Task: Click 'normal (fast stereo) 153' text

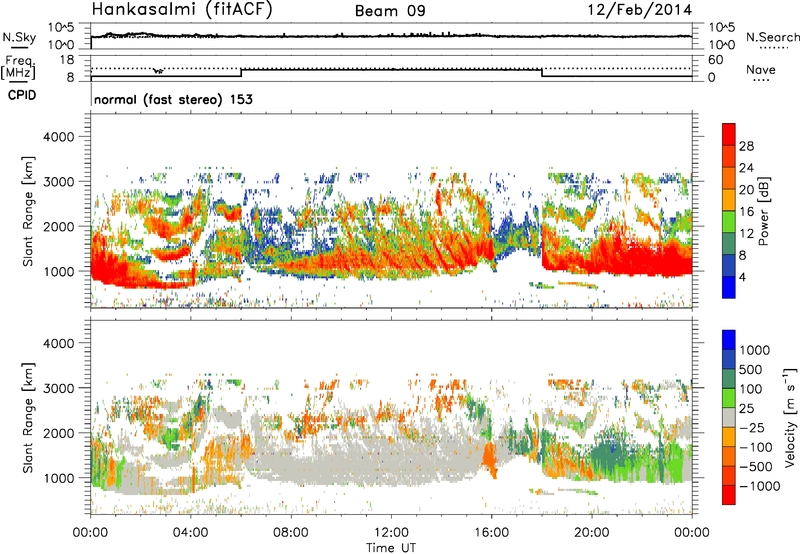Action: pyautogui.click(x=173, y=99)
